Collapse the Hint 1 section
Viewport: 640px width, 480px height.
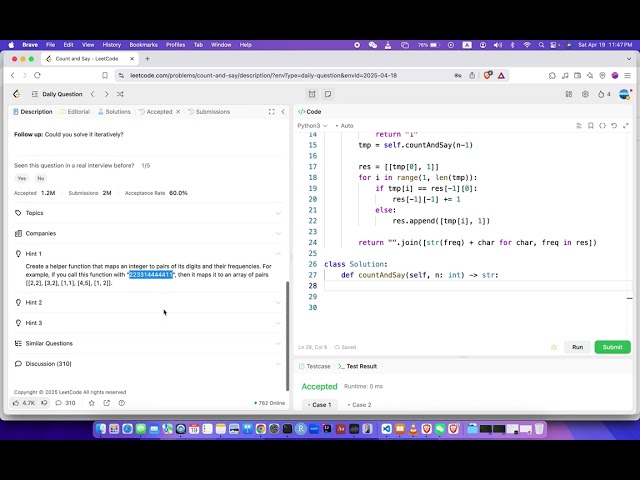click(x=148, y=253)
